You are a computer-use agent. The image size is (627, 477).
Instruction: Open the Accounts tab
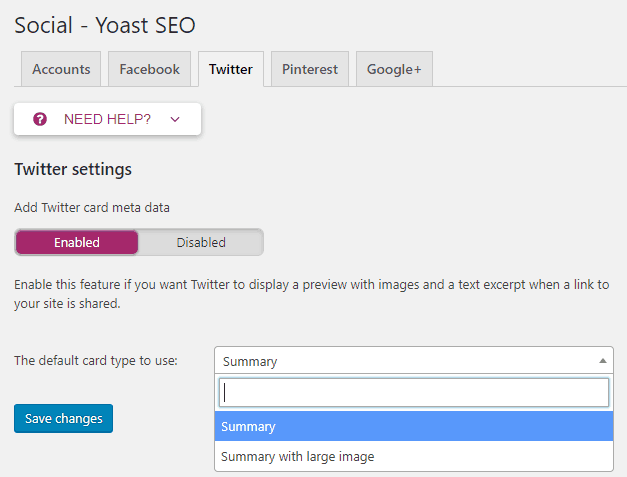tap(61, 69)
